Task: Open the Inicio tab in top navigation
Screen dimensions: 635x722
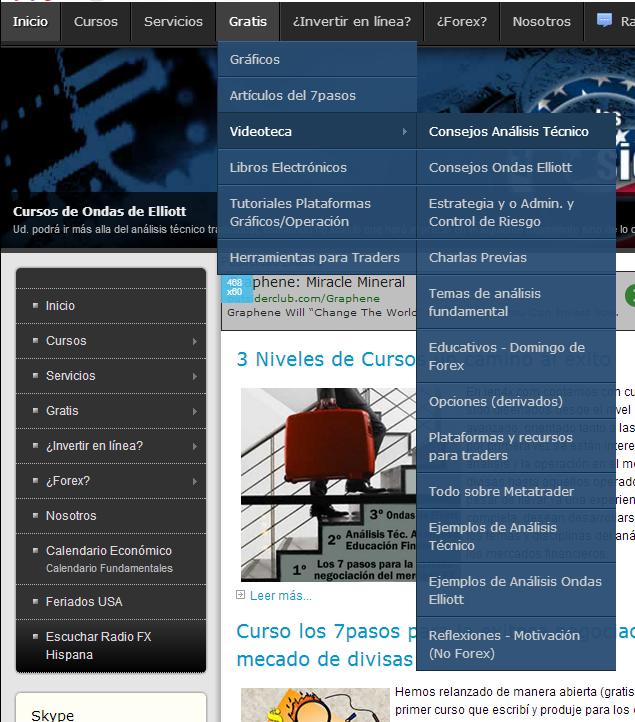Action: (30, 22)
